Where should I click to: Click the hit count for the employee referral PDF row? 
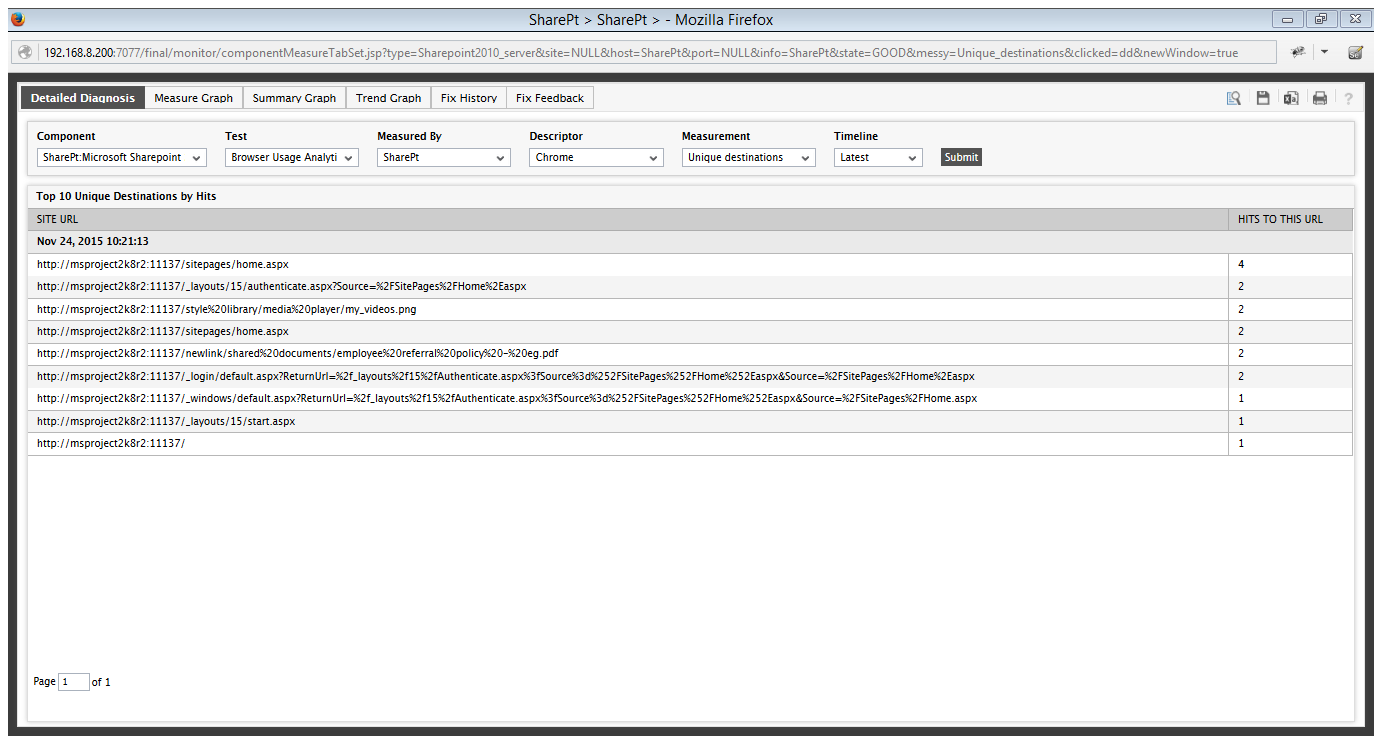click(x=1241, y=353)
